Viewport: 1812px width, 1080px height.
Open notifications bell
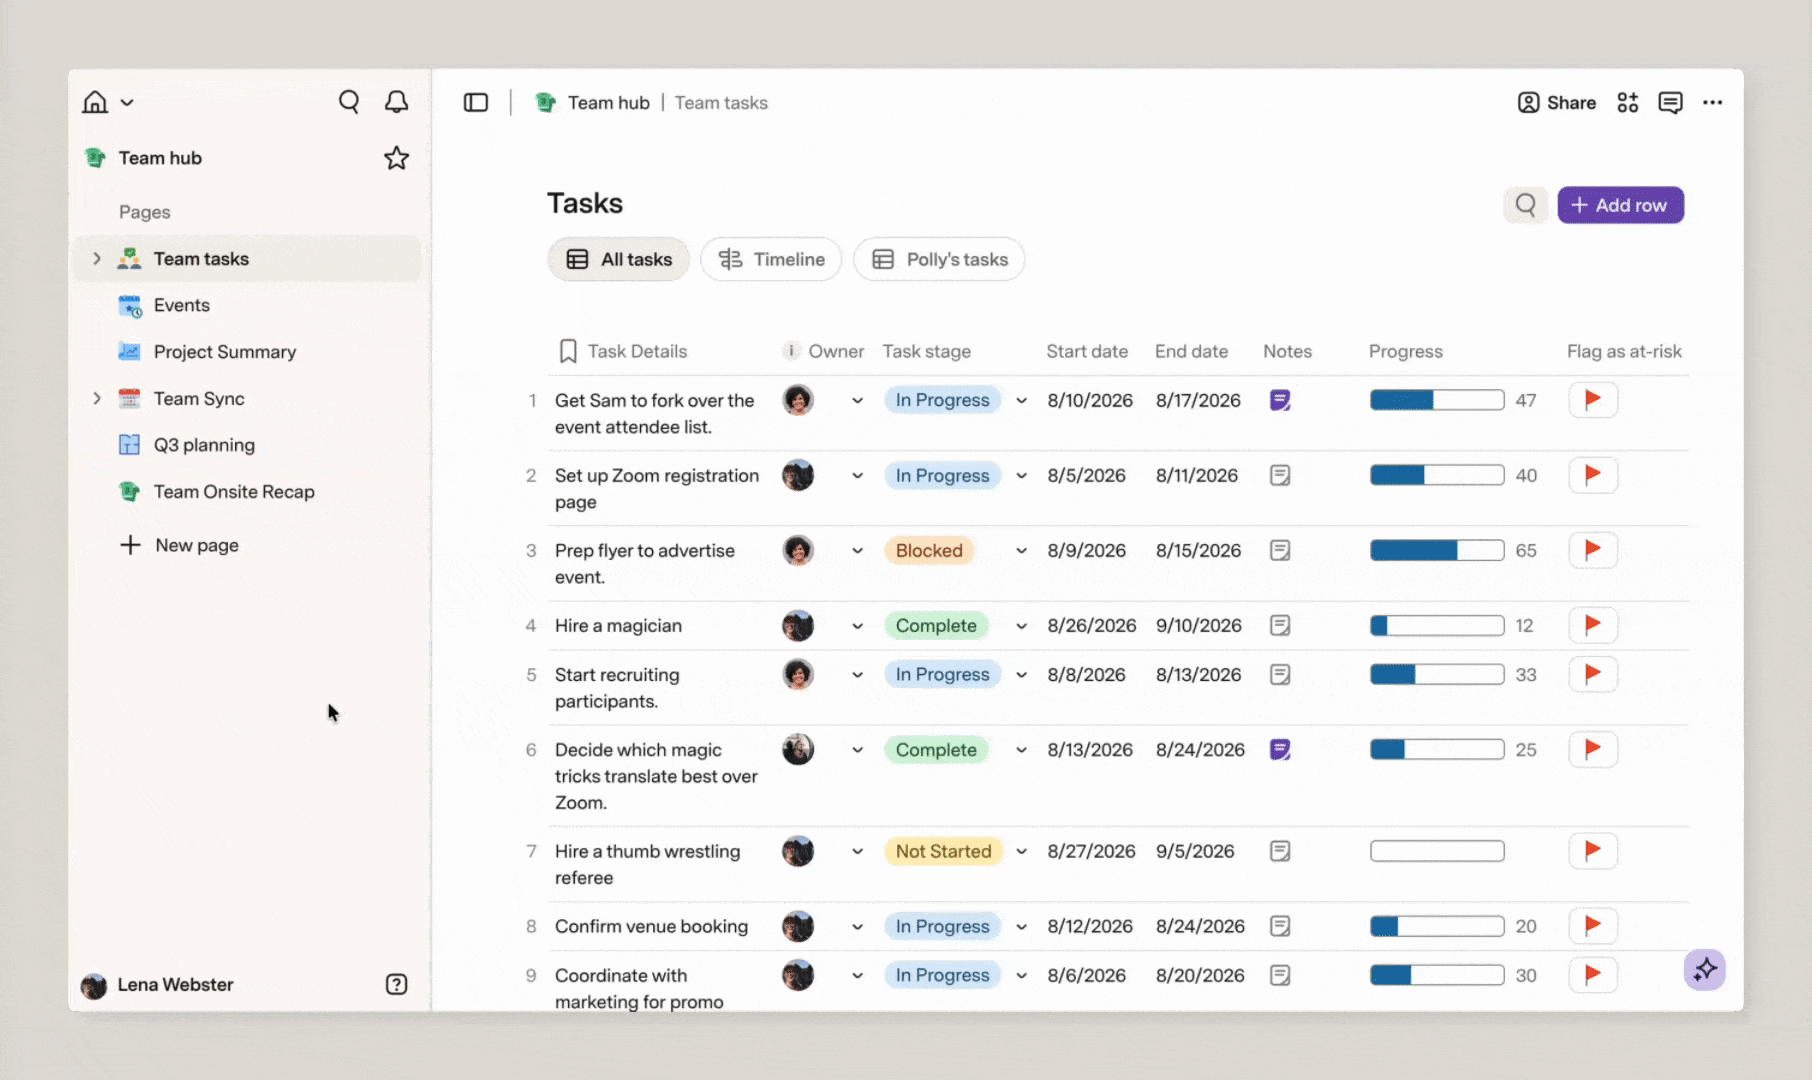tap(397, 102)
